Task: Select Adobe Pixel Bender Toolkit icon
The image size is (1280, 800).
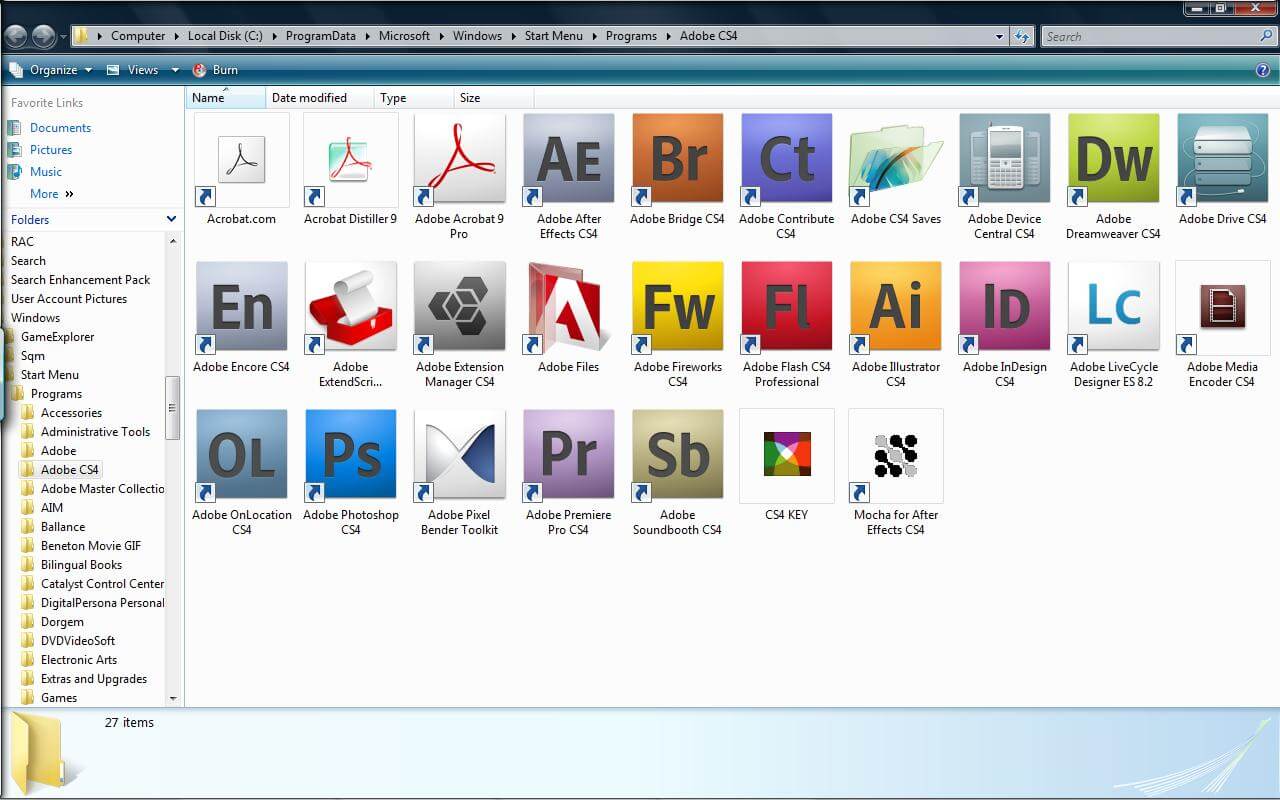Action: 459,456
